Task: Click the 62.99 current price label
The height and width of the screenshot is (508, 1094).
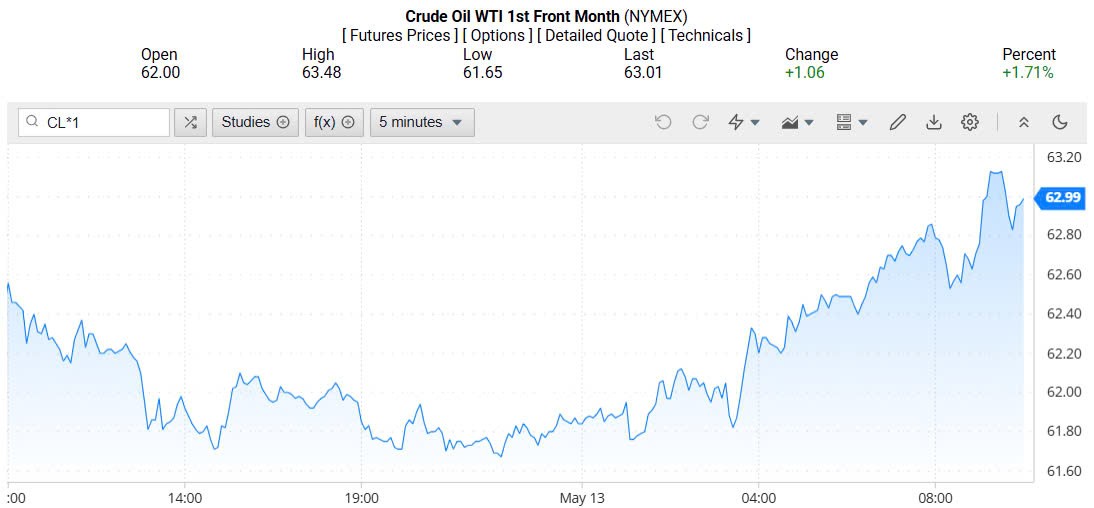Action: [1062, 197]
